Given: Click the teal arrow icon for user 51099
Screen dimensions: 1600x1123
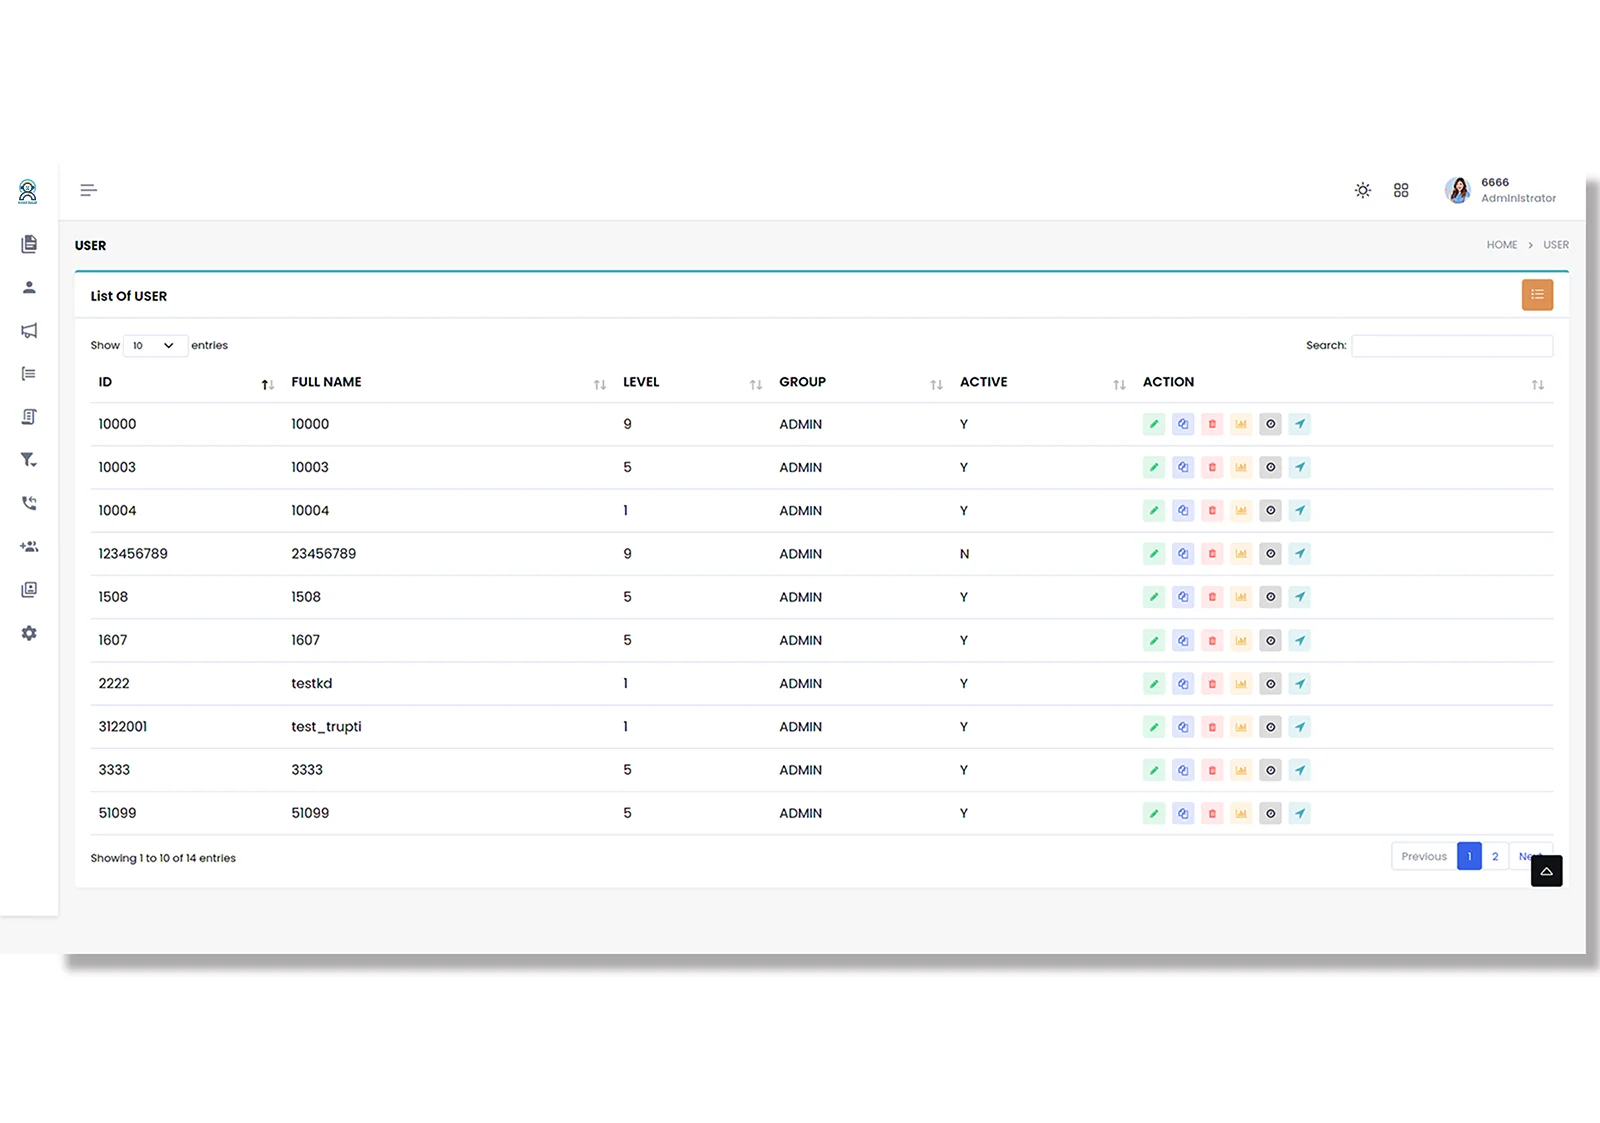Looking at the screenshot, I should (x=1299, y=814).
